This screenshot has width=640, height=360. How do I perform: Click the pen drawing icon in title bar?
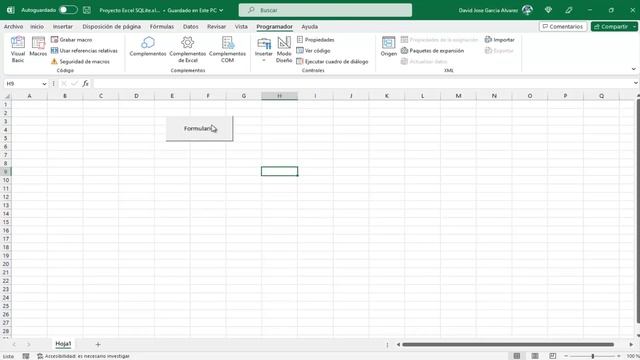click(569, 10)
